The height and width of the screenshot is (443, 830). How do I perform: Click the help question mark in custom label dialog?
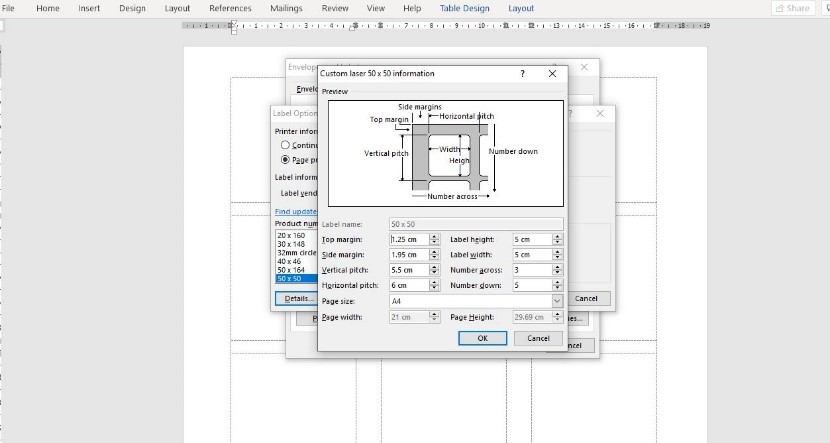tap(522, 74)
